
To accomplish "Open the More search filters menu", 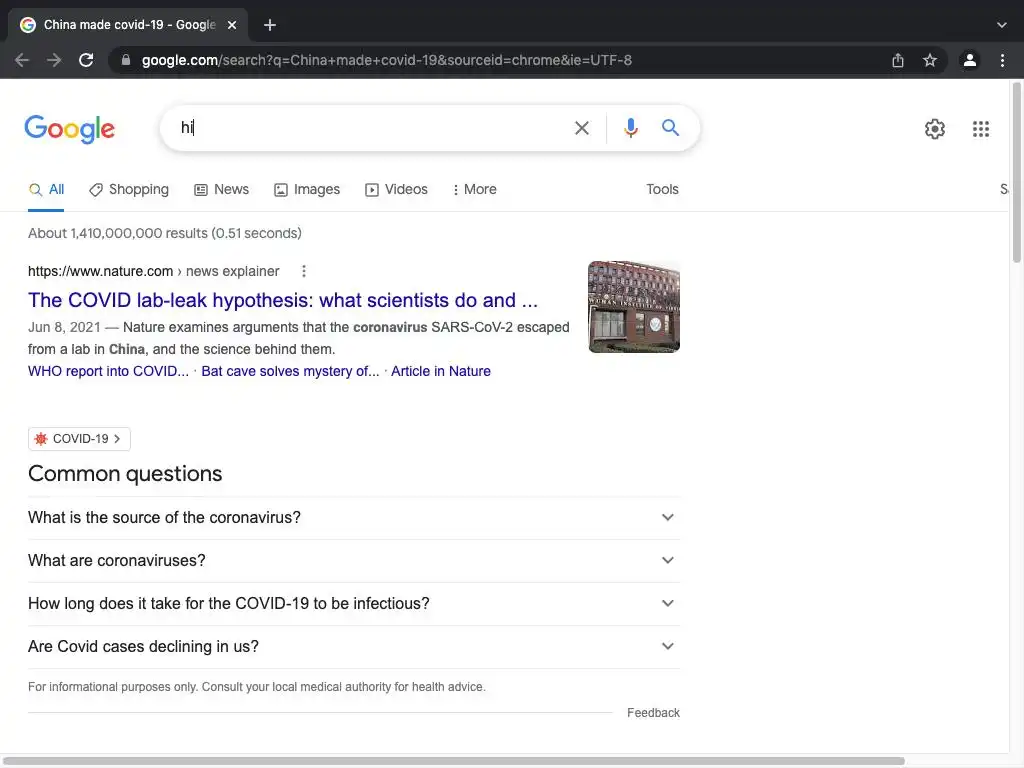I will pyautogui.click(x=475, y=189).
